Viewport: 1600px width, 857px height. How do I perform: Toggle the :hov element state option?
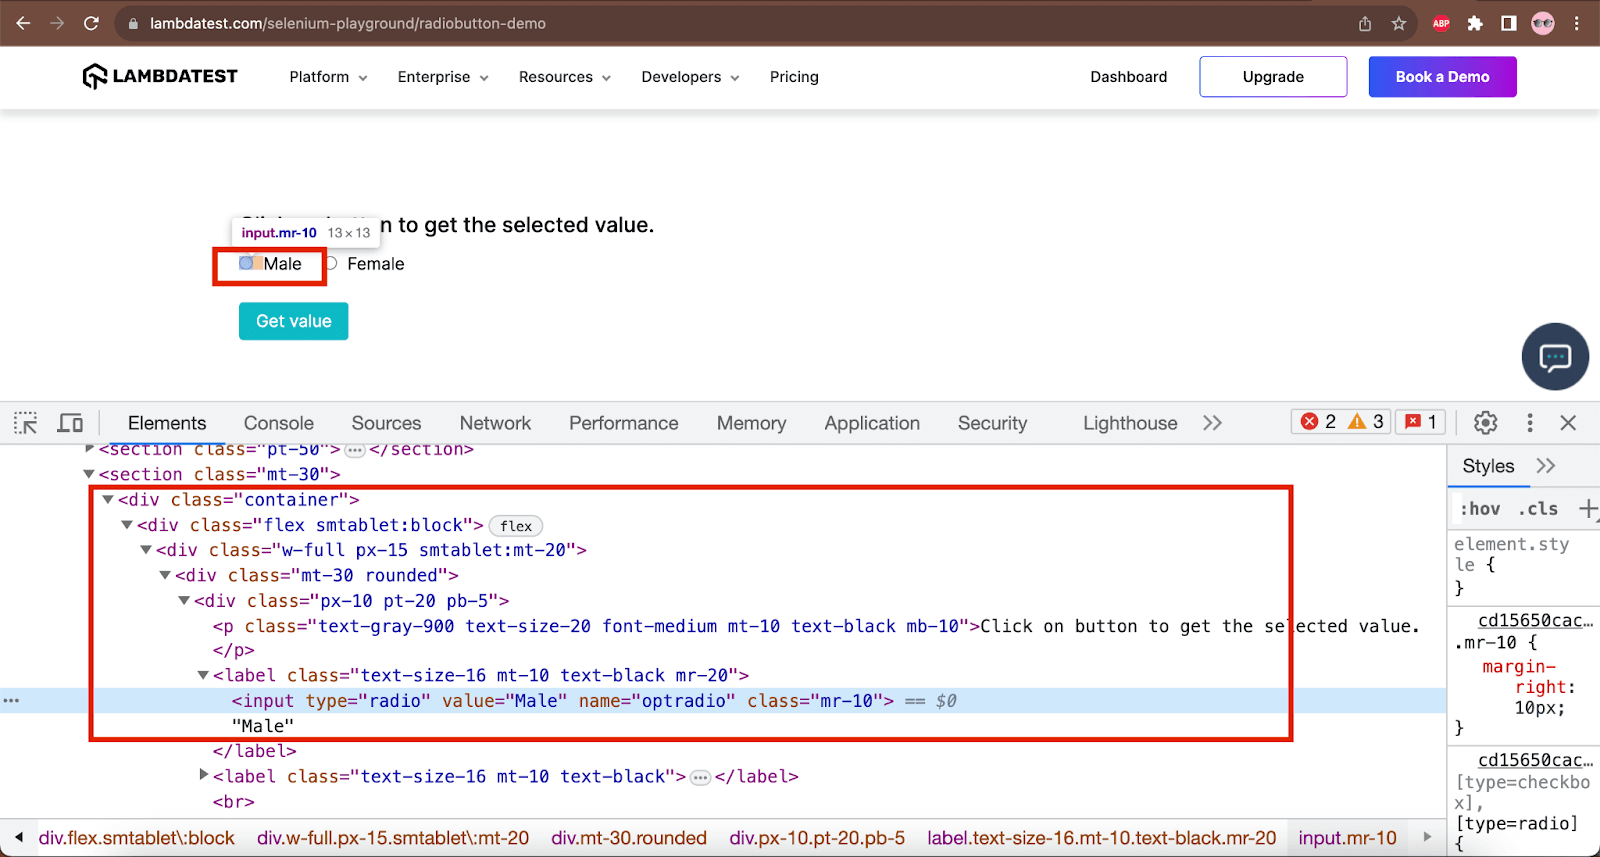click(1480, 509)
